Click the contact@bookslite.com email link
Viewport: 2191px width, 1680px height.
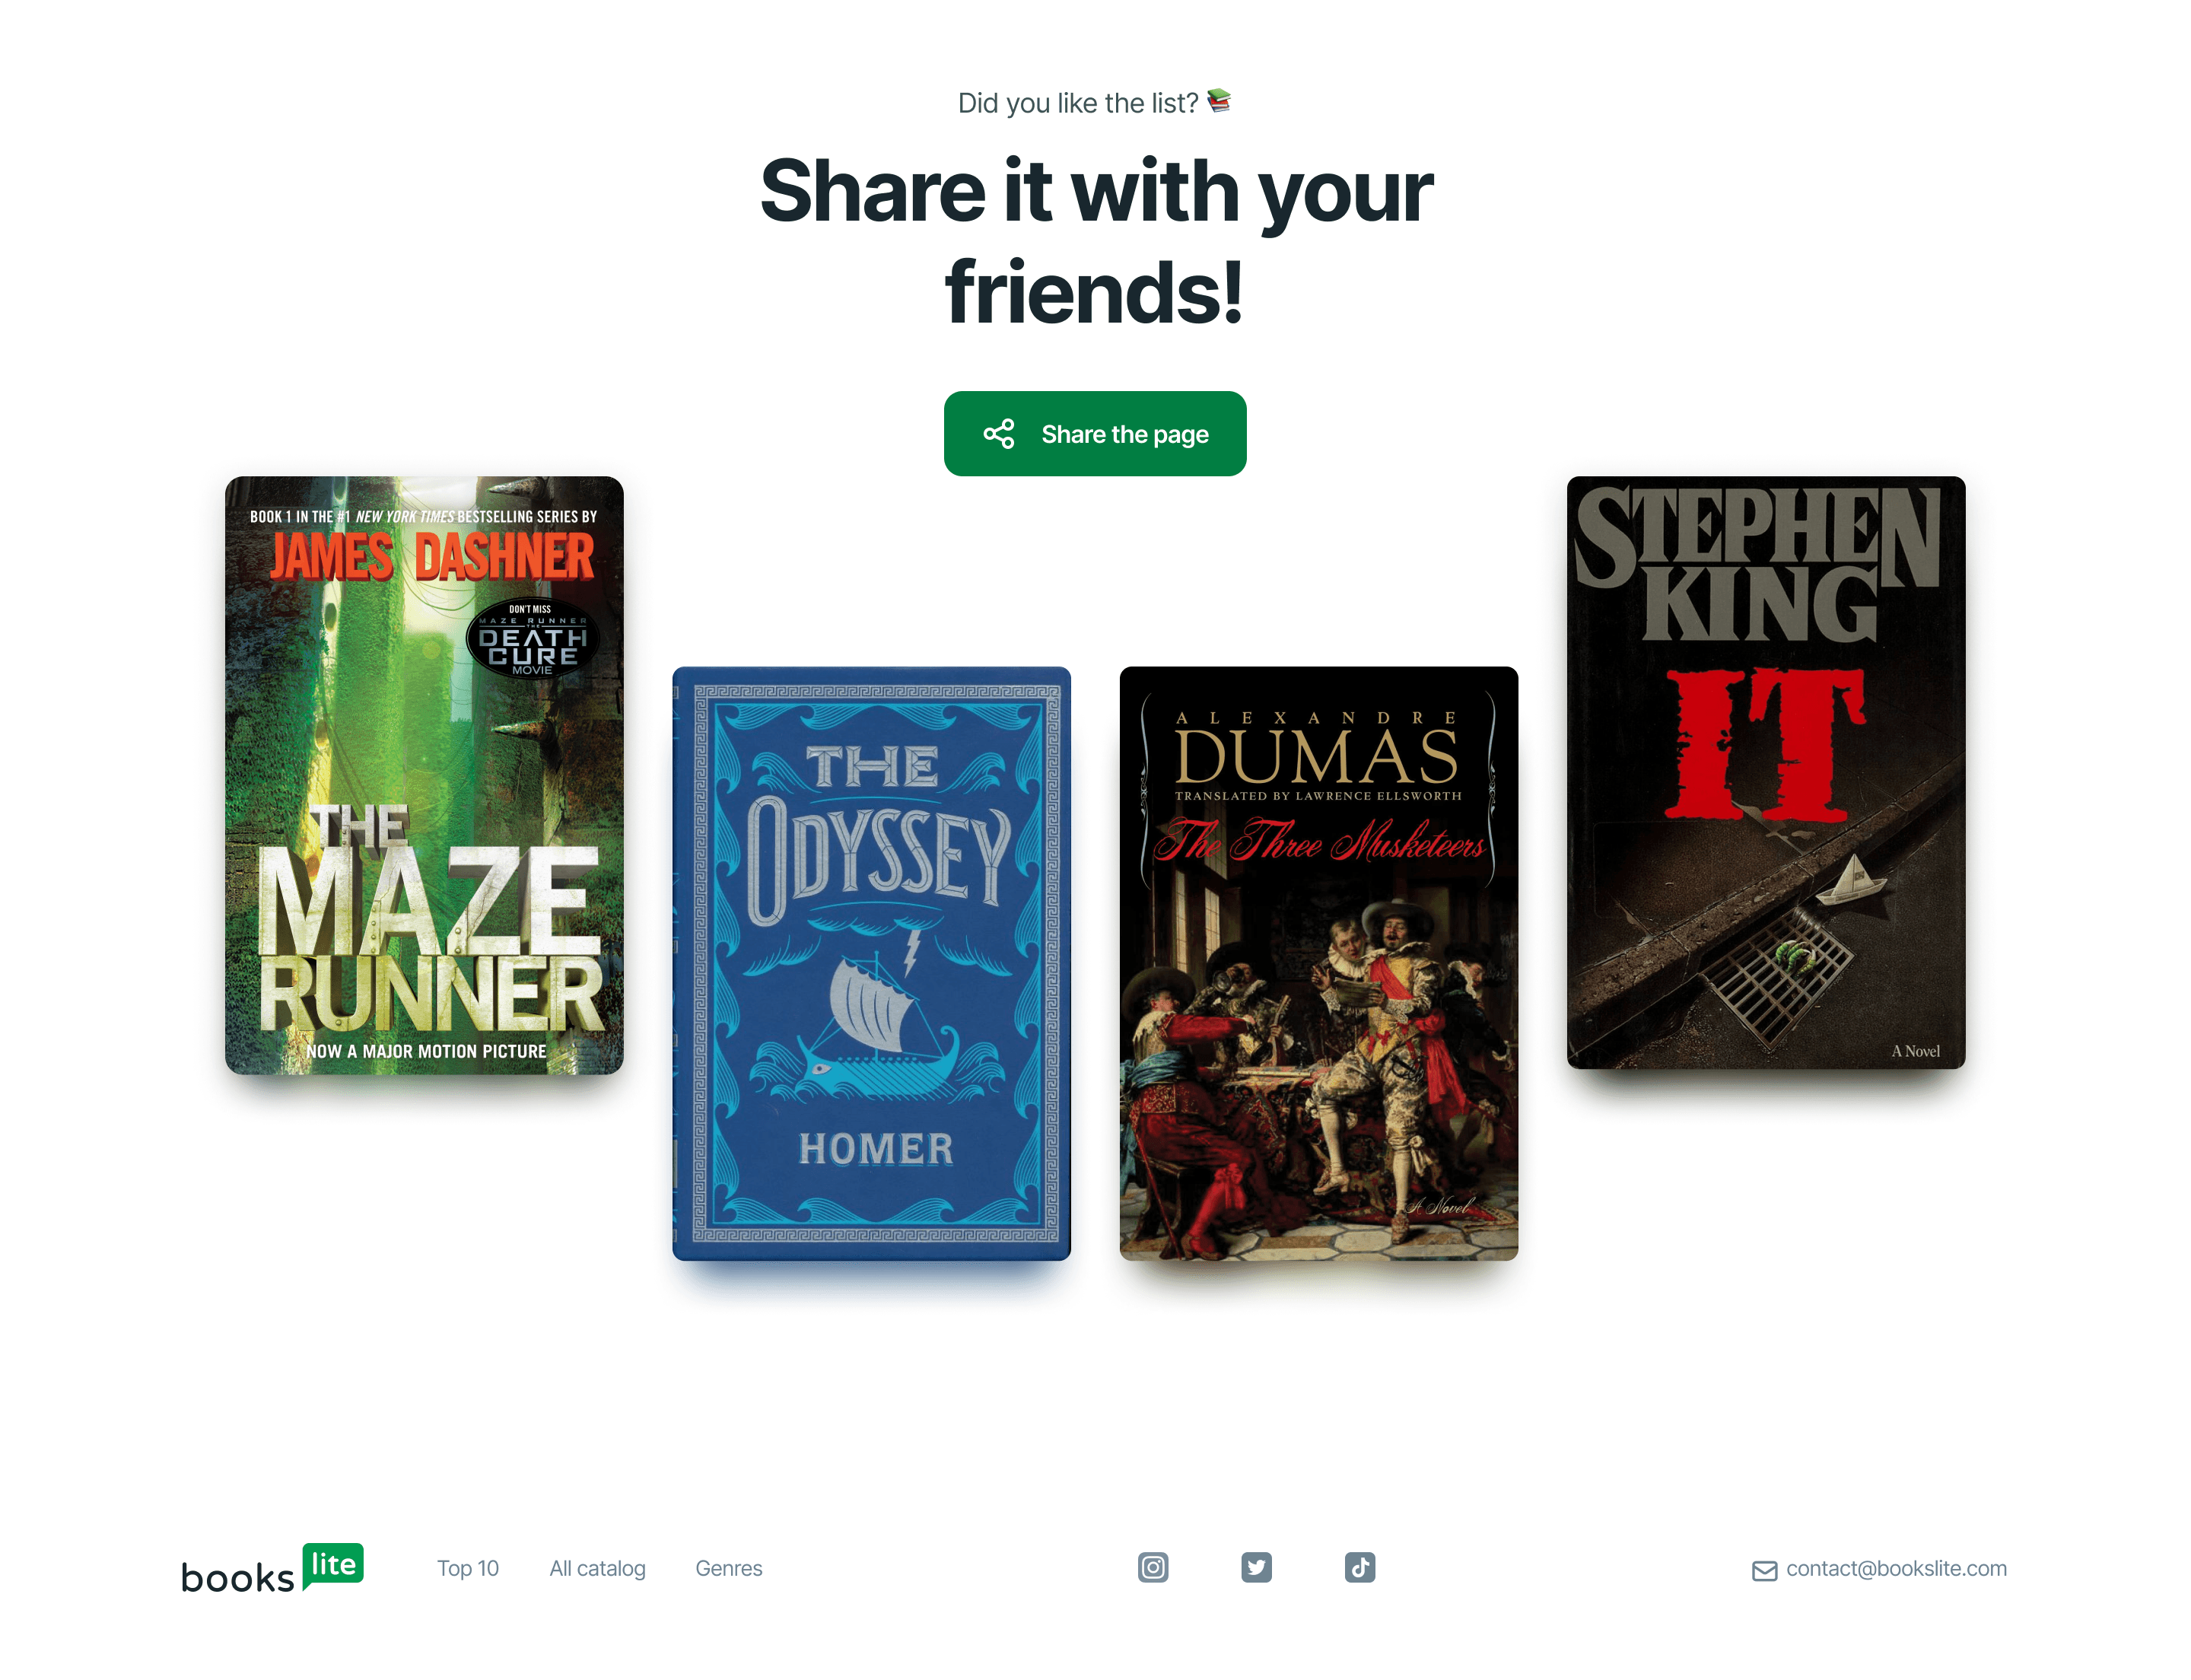point(1895,1568)
